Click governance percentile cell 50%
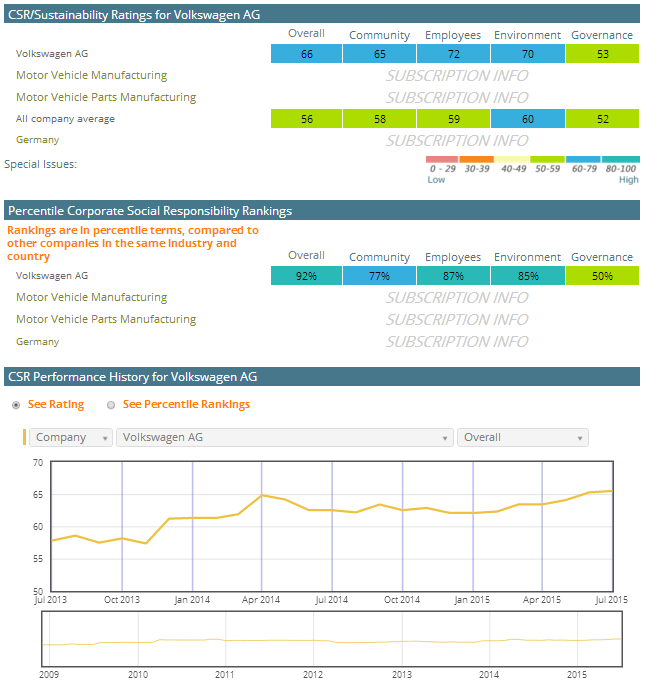 tap(602, 276)
